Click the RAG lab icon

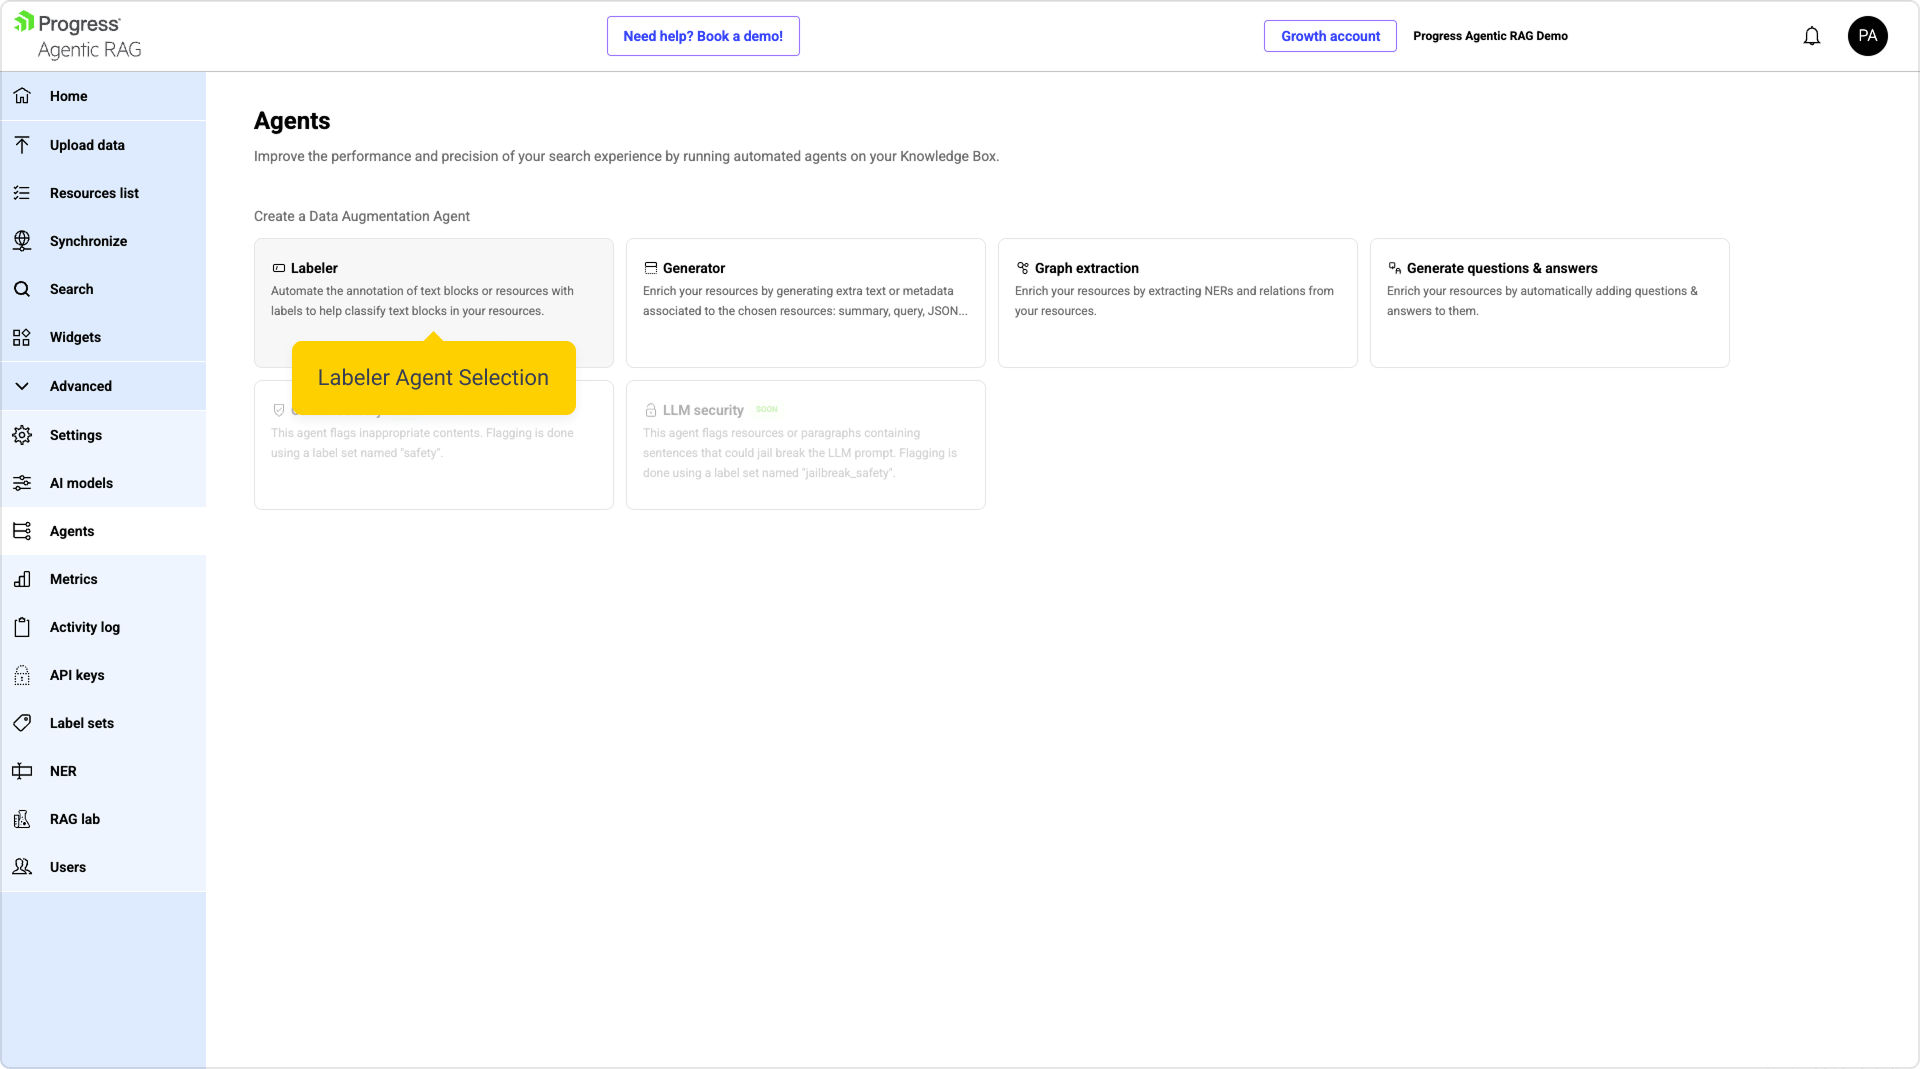(22, 819)
